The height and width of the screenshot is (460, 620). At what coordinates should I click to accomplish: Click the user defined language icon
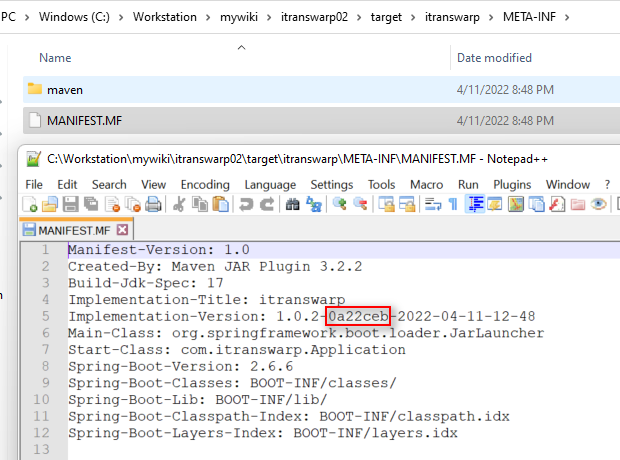[x=495, y=204]
